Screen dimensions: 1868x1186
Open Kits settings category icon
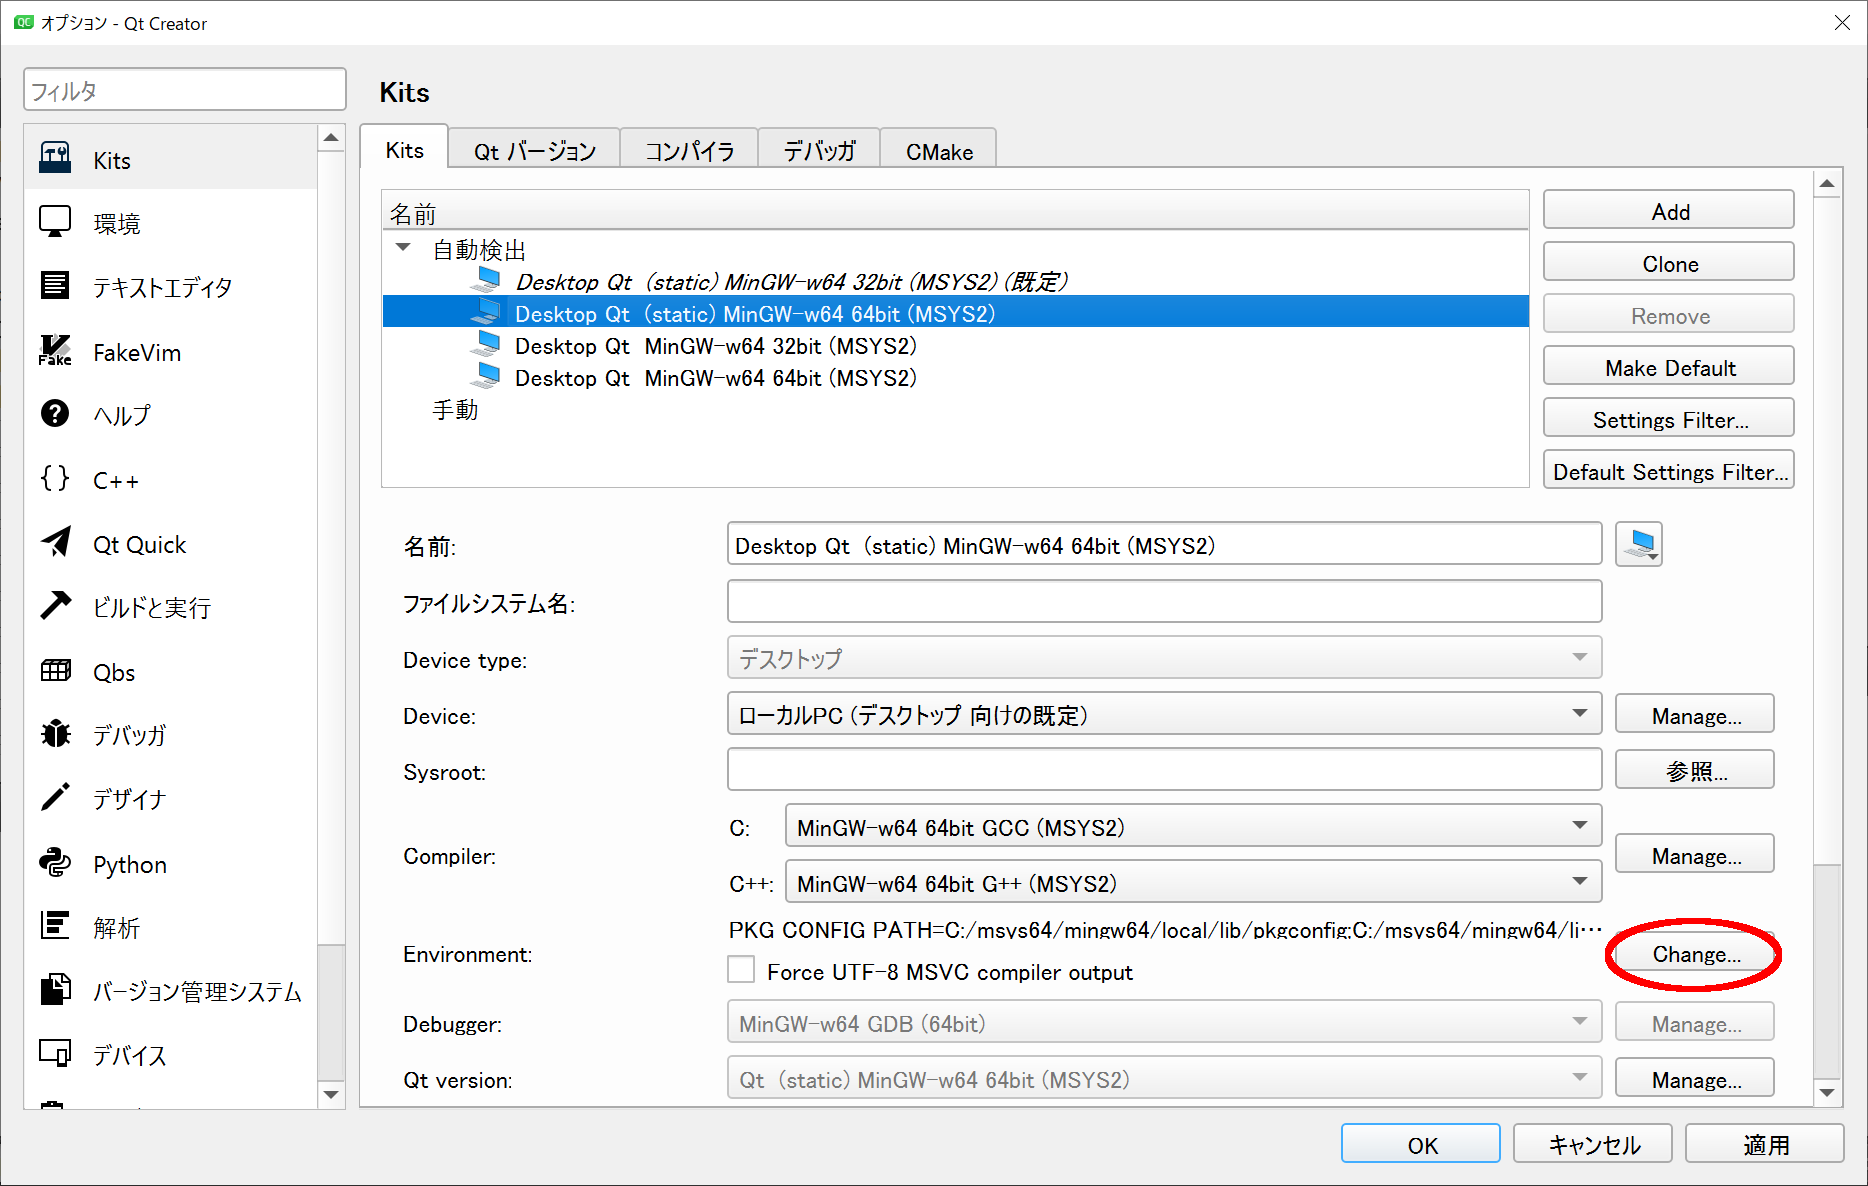click(55, 158)
